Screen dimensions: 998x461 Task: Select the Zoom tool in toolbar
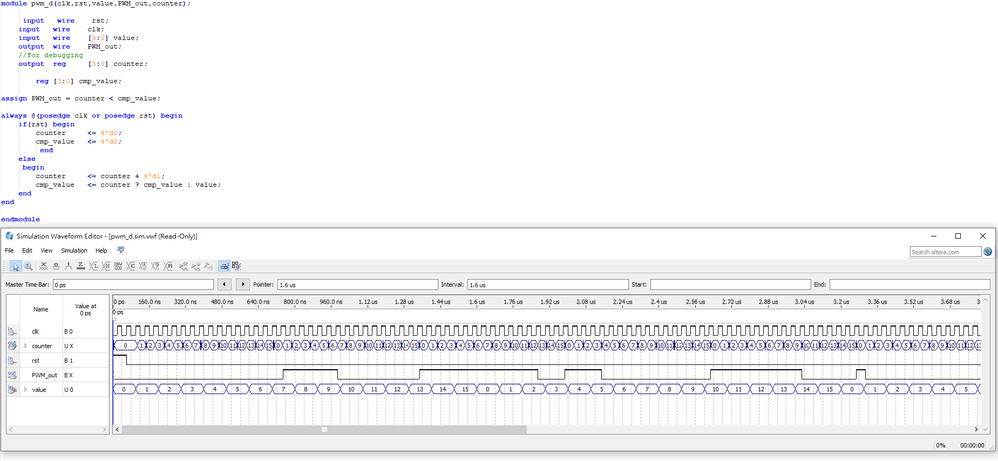click(x=28, y=266)
